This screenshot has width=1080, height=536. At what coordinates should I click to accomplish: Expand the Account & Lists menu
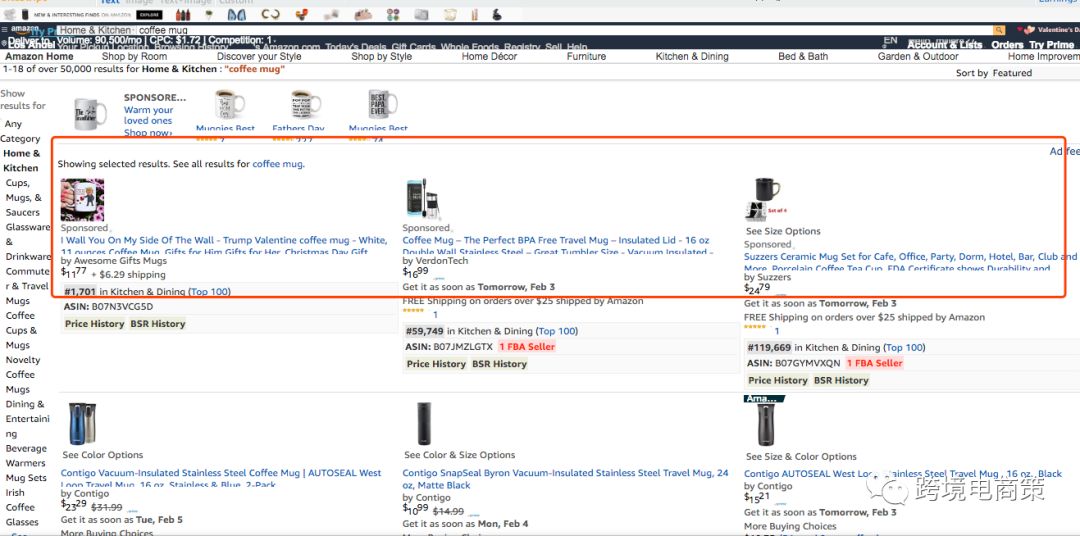click(x=944, y=45)
